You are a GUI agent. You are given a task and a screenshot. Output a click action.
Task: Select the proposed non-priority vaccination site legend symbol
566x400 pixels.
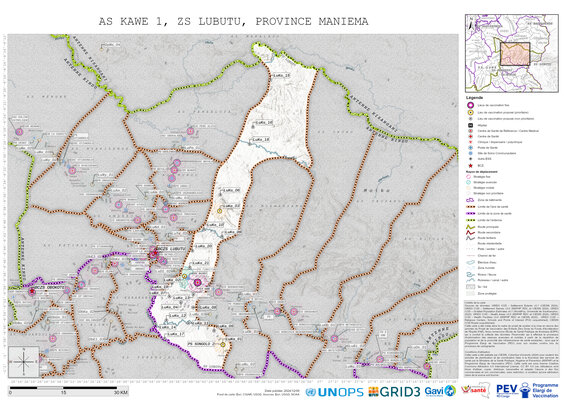[470, 119]
